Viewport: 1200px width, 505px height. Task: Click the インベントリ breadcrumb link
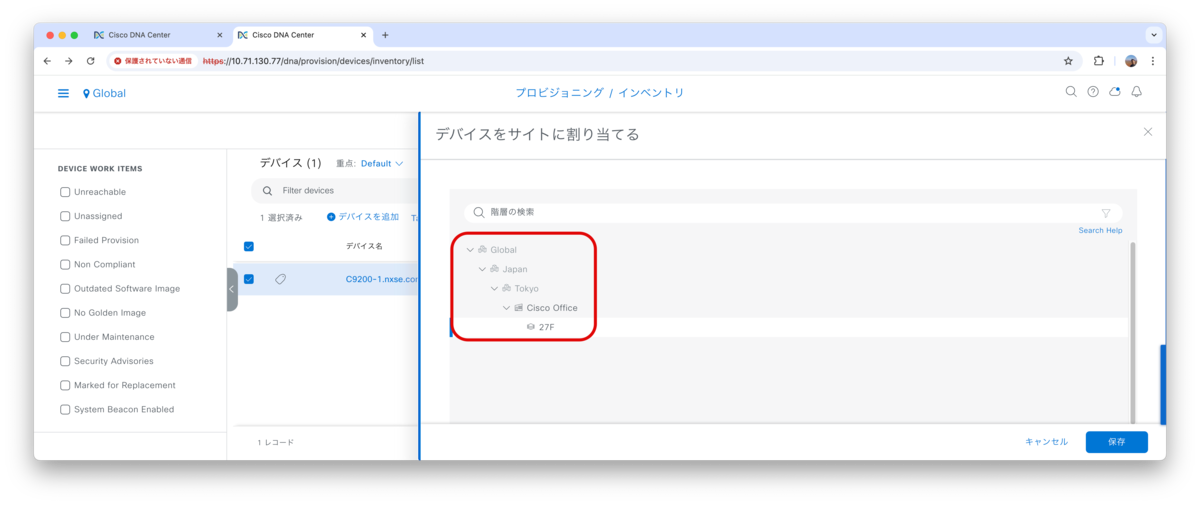tap(651, 93)
